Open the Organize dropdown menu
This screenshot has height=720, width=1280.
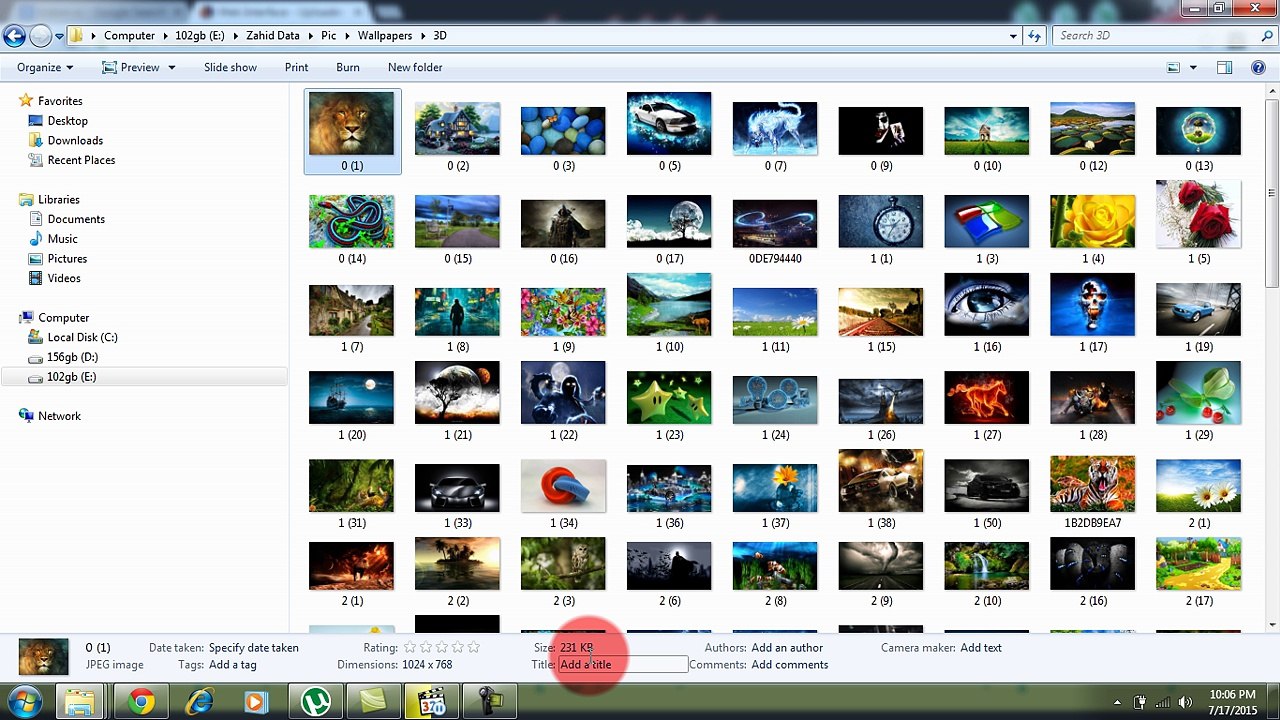click(x=45, y=68)
